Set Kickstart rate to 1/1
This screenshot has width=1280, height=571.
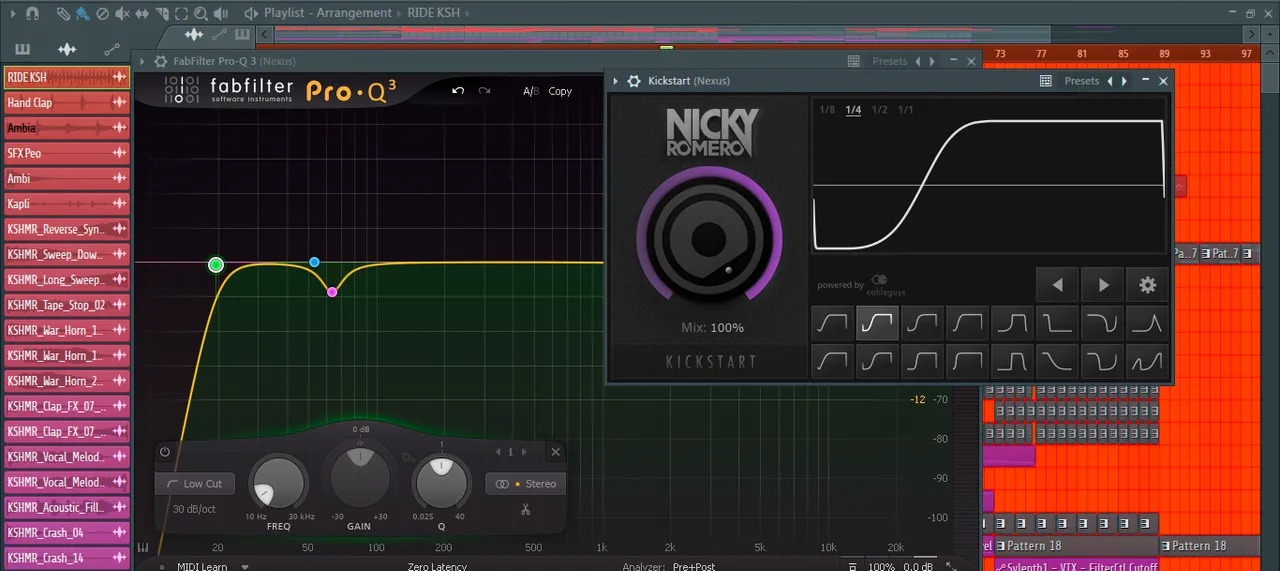(905, 110)
